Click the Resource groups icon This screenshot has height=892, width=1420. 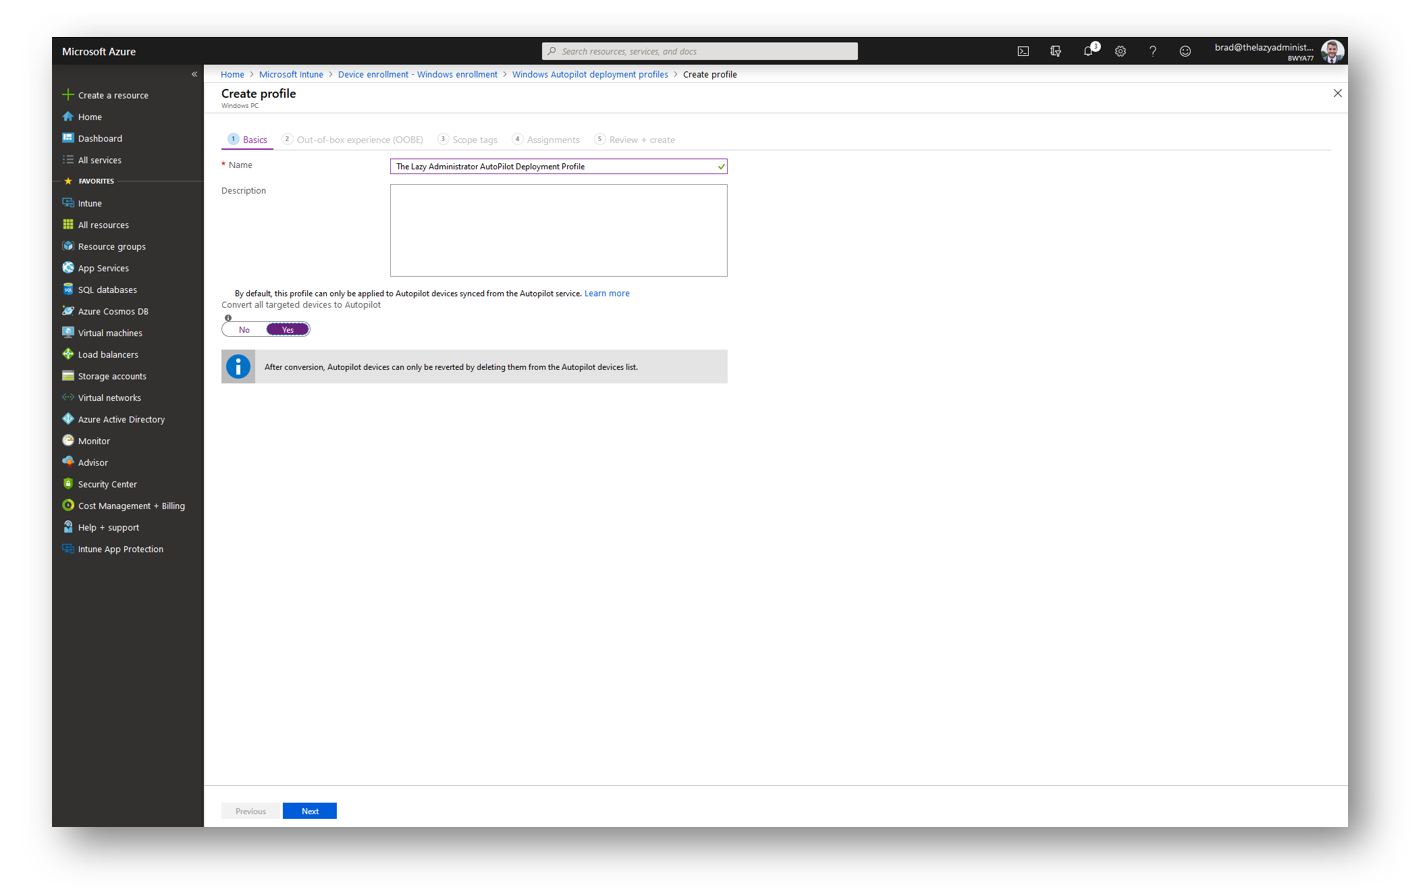pos(68,246)
